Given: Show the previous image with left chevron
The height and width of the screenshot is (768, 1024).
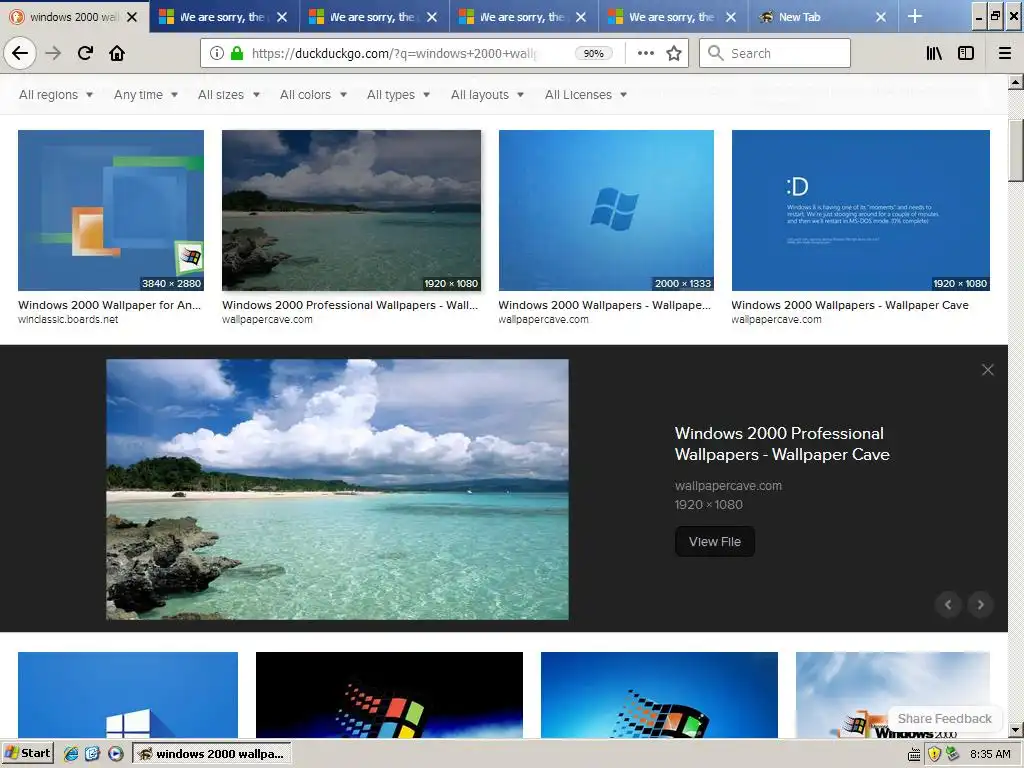Looking at the screenshot, I should pyautogui.click(x=948, y=605).
